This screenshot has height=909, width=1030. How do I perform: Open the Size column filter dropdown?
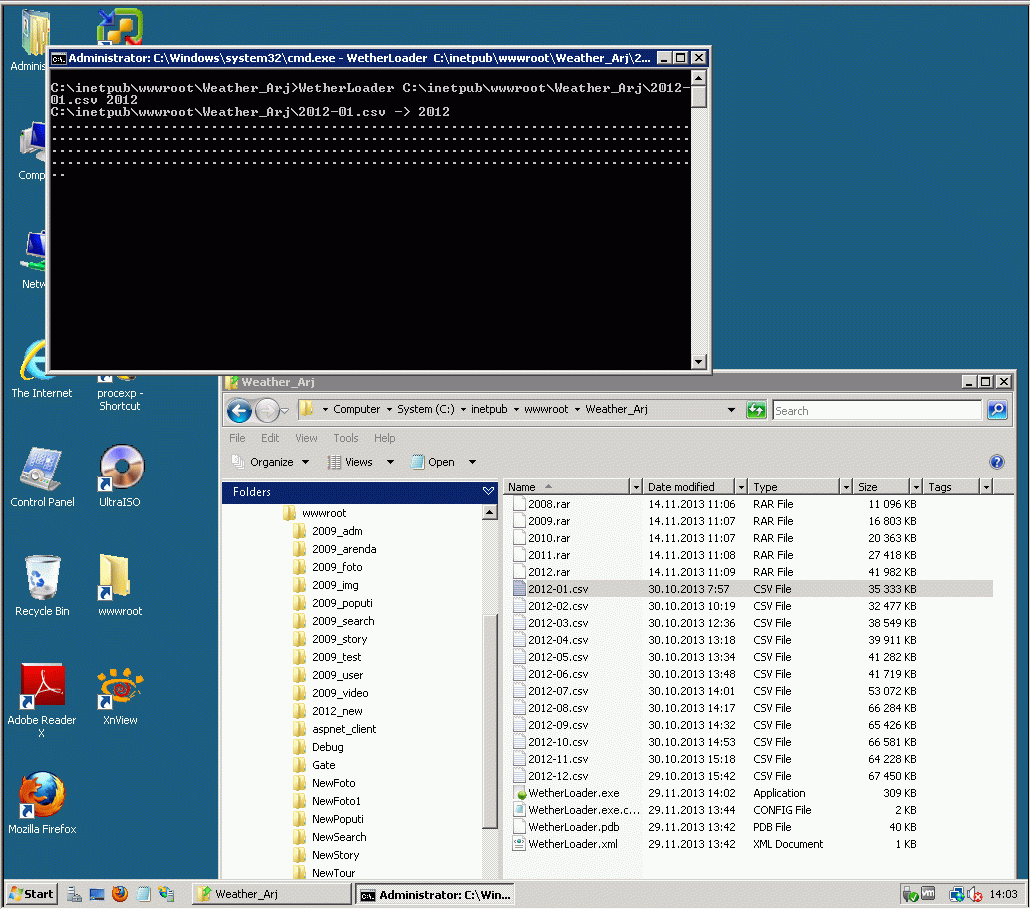pos(916,487)
